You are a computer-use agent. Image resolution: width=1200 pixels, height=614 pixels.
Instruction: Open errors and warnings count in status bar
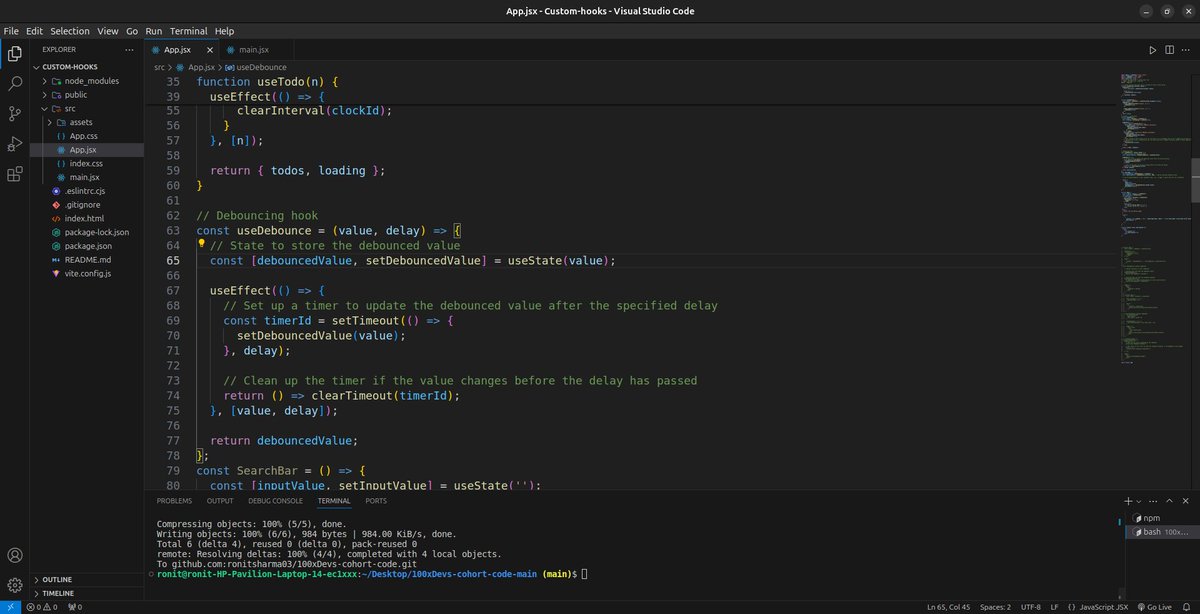point(41,607)
